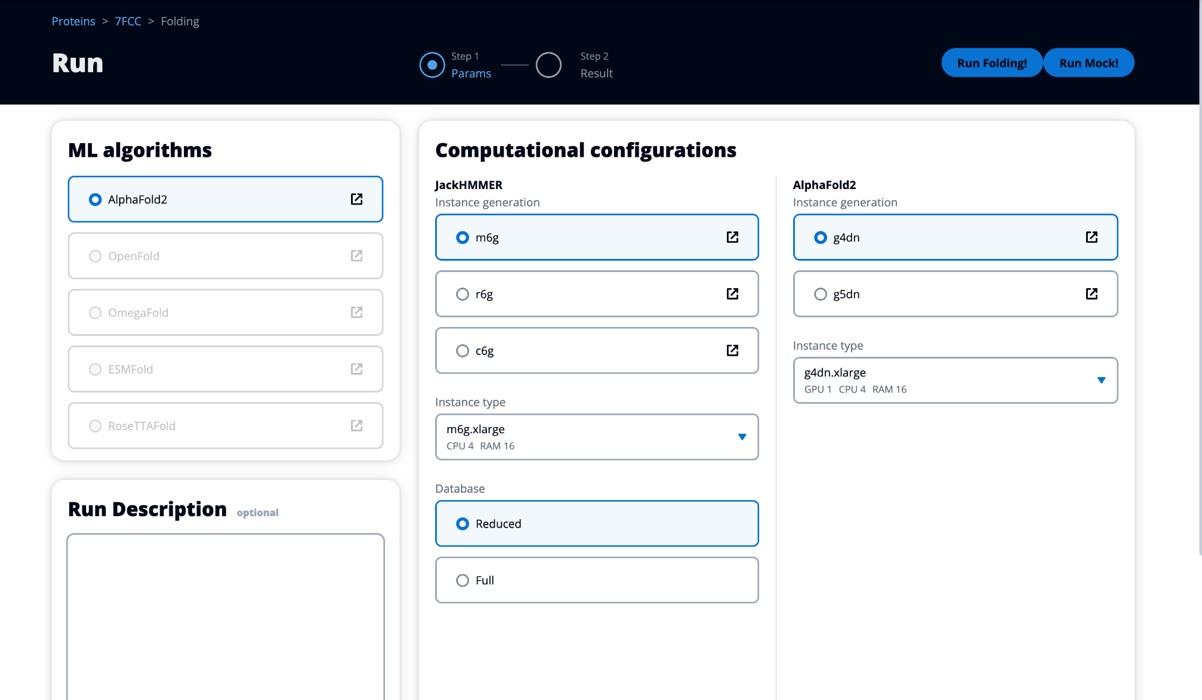Select the Full database option
The image size is (1202, 700).
click(x=462, y=580)
